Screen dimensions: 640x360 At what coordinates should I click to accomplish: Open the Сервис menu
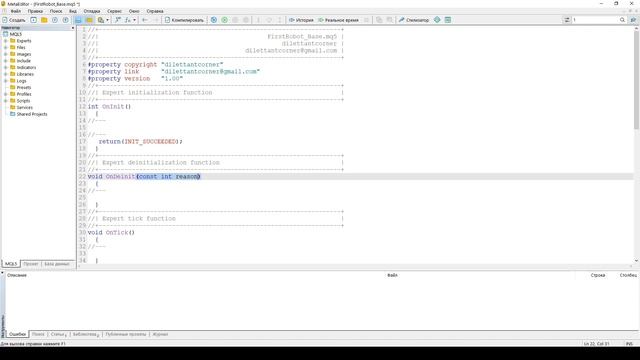click(x=114, y=11)
